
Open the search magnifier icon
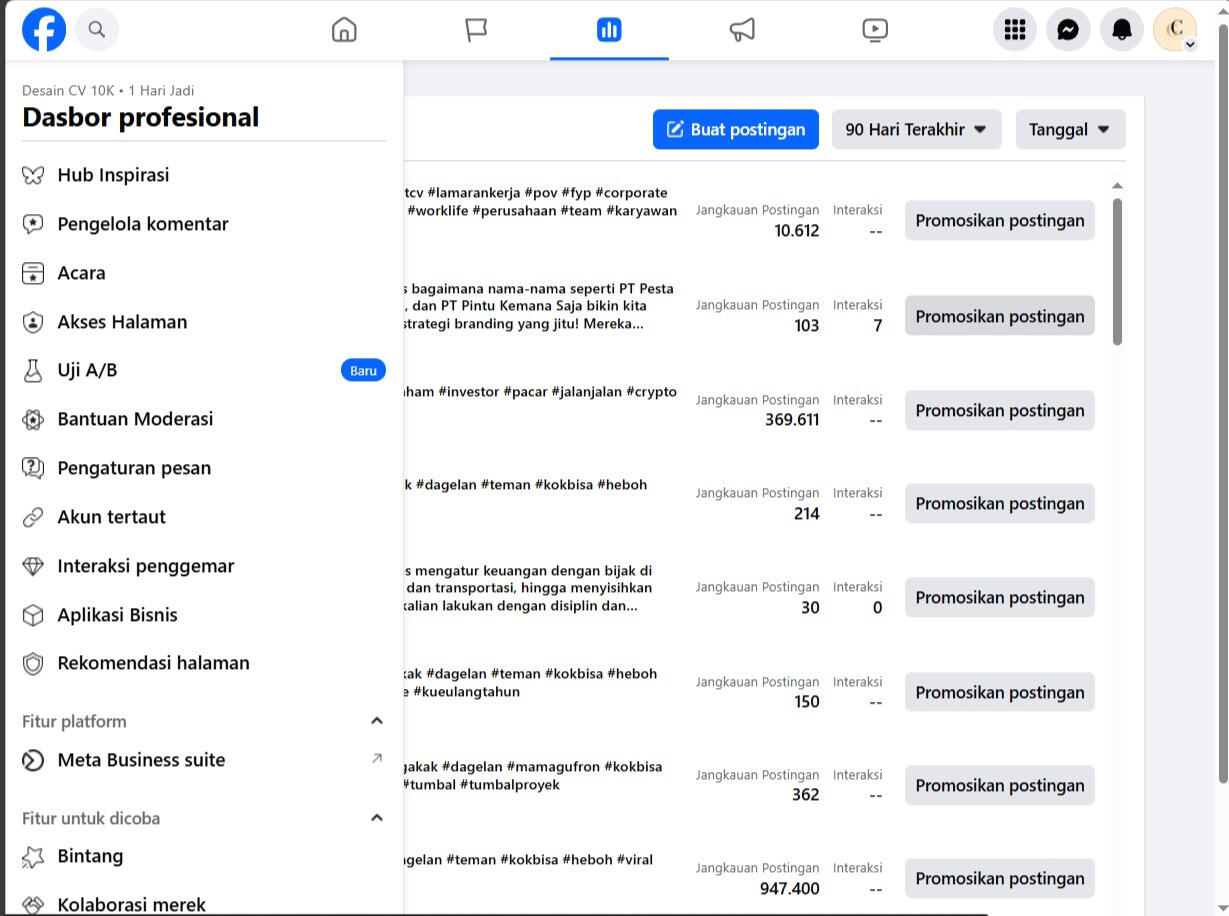tap(97, 30)
